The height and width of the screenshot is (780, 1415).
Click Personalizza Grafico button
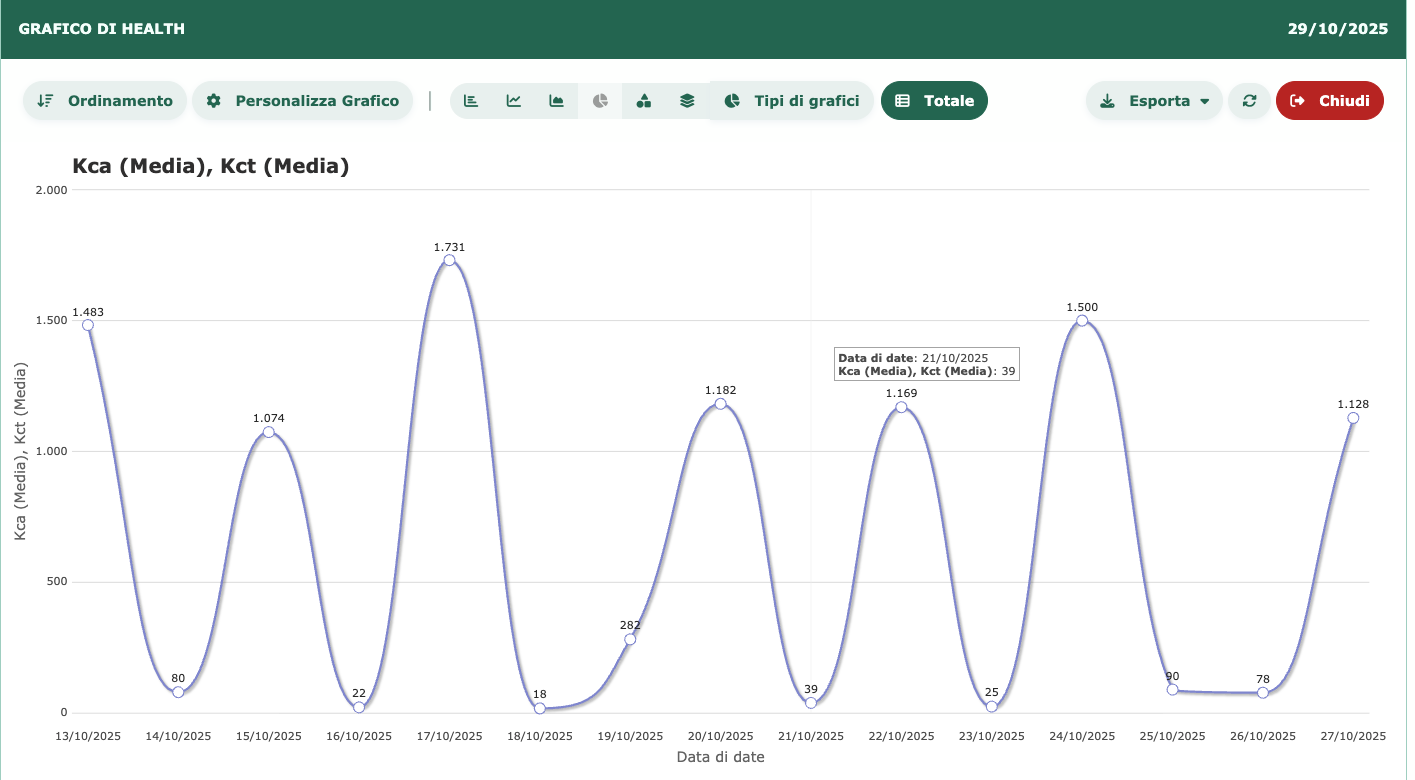tap(302, 101)
